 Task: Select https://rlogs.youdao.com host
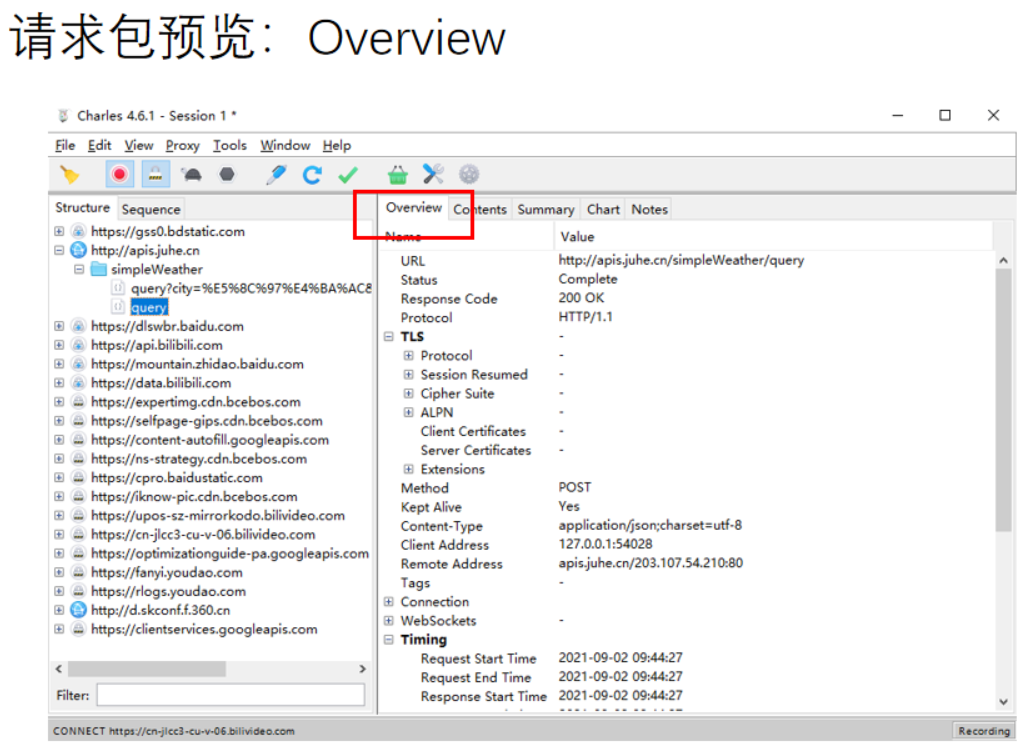[168, 591]
